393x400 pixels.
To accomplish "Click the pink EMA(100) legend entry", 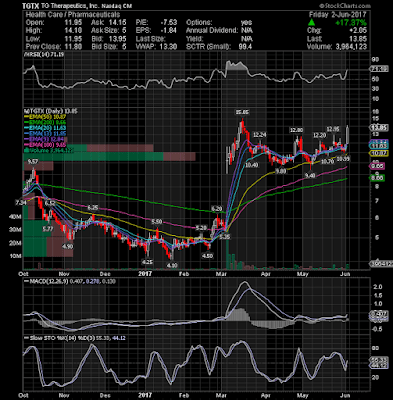I will tap(45, 145).
